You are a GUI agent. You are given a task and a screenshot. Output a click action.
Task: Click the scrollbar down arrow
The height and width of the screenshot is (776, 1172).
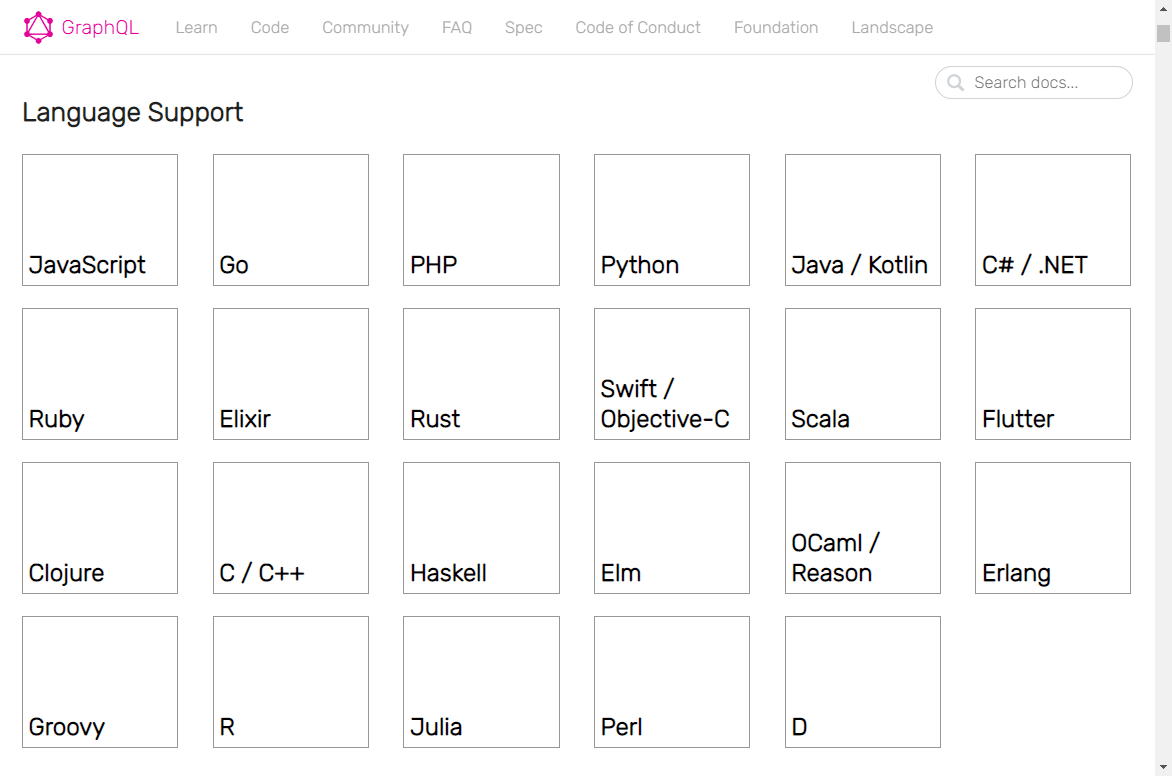point(1164,768)
